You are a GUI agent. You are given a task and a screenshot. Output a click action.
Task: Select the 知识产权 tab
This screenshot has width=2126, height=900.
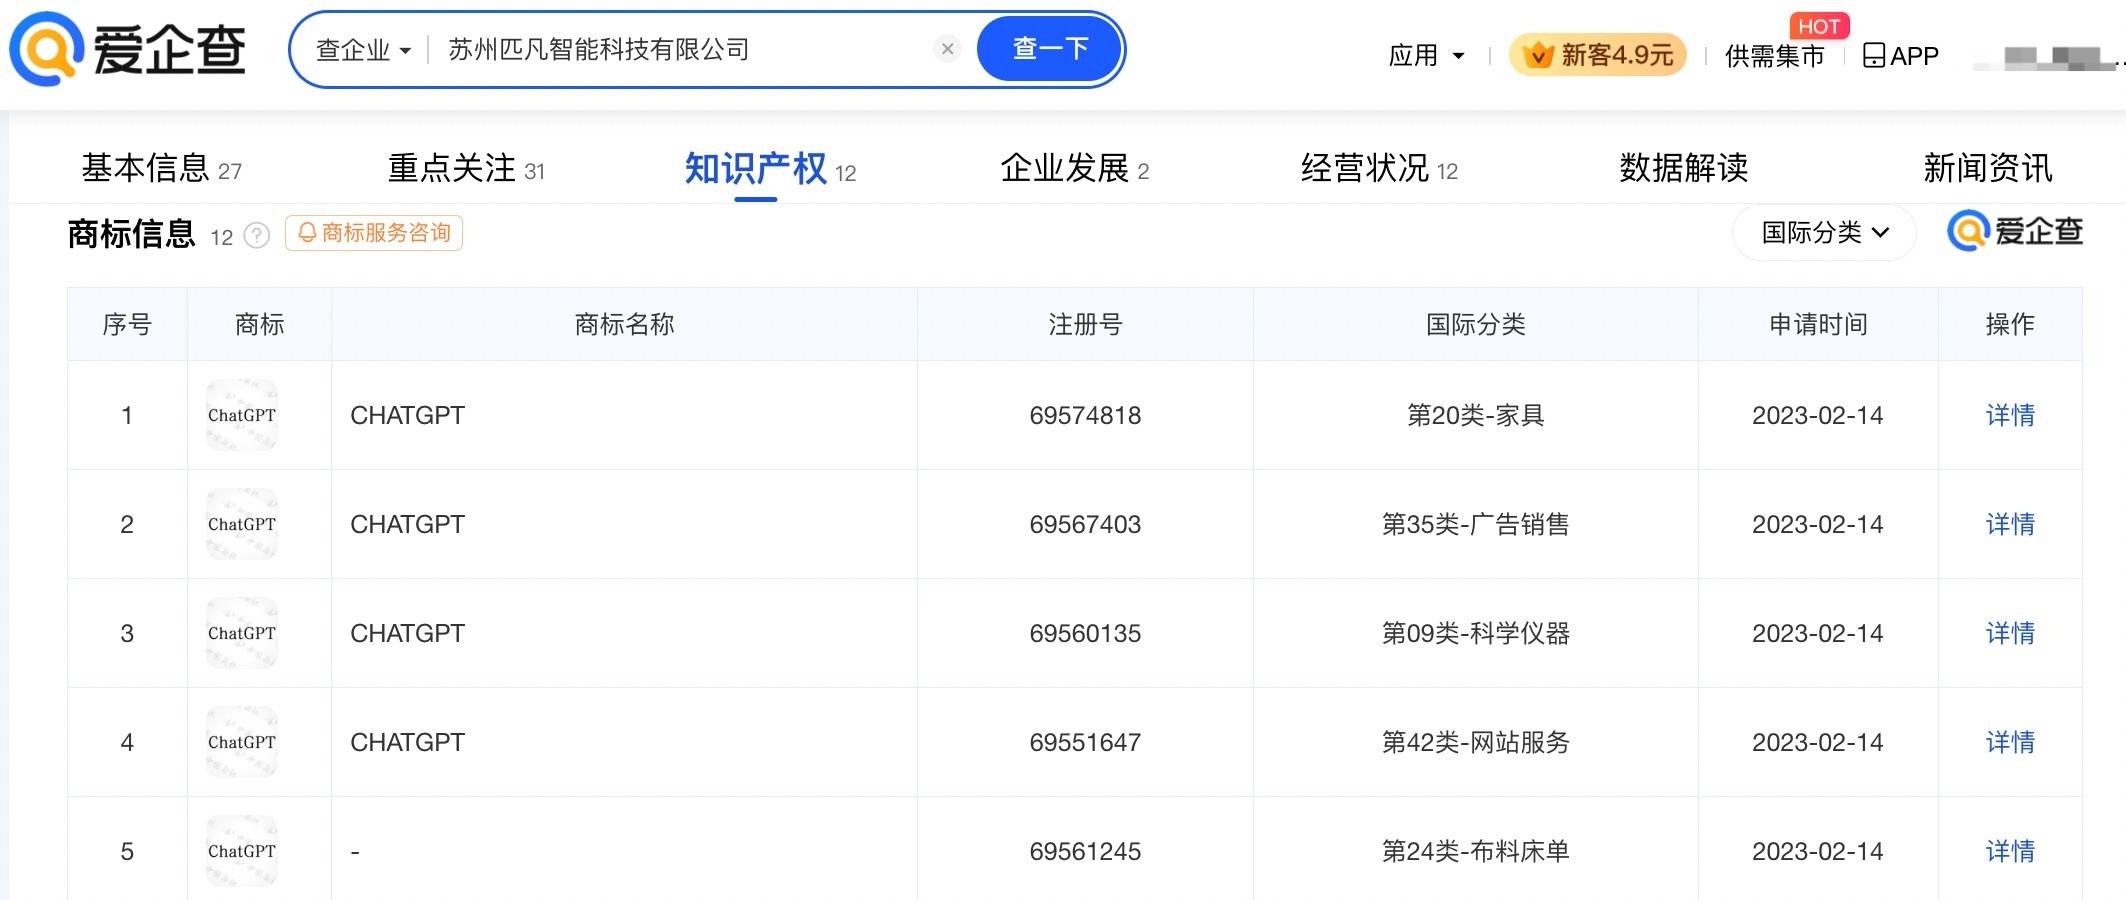pyautogui.click(x=770, y=169)
